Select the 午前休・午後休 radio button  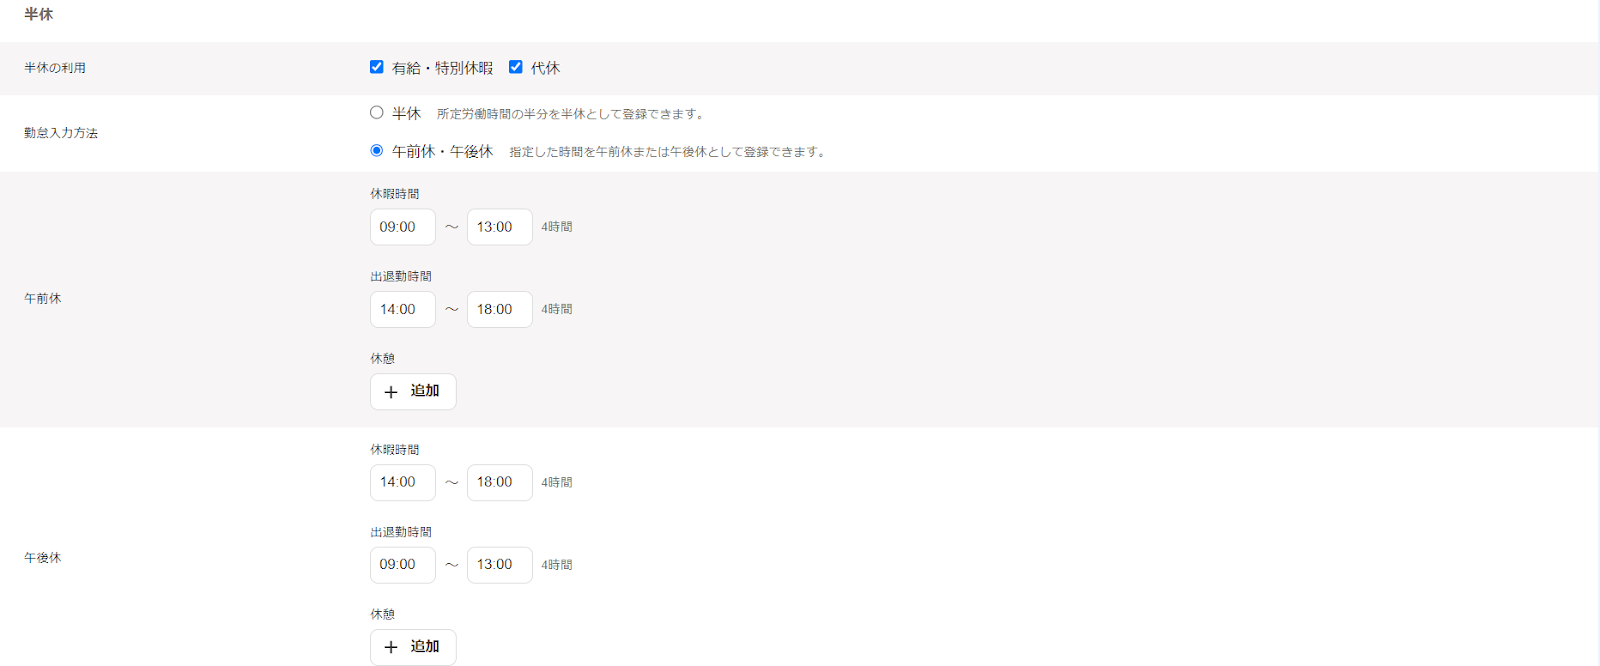(377, 151)
